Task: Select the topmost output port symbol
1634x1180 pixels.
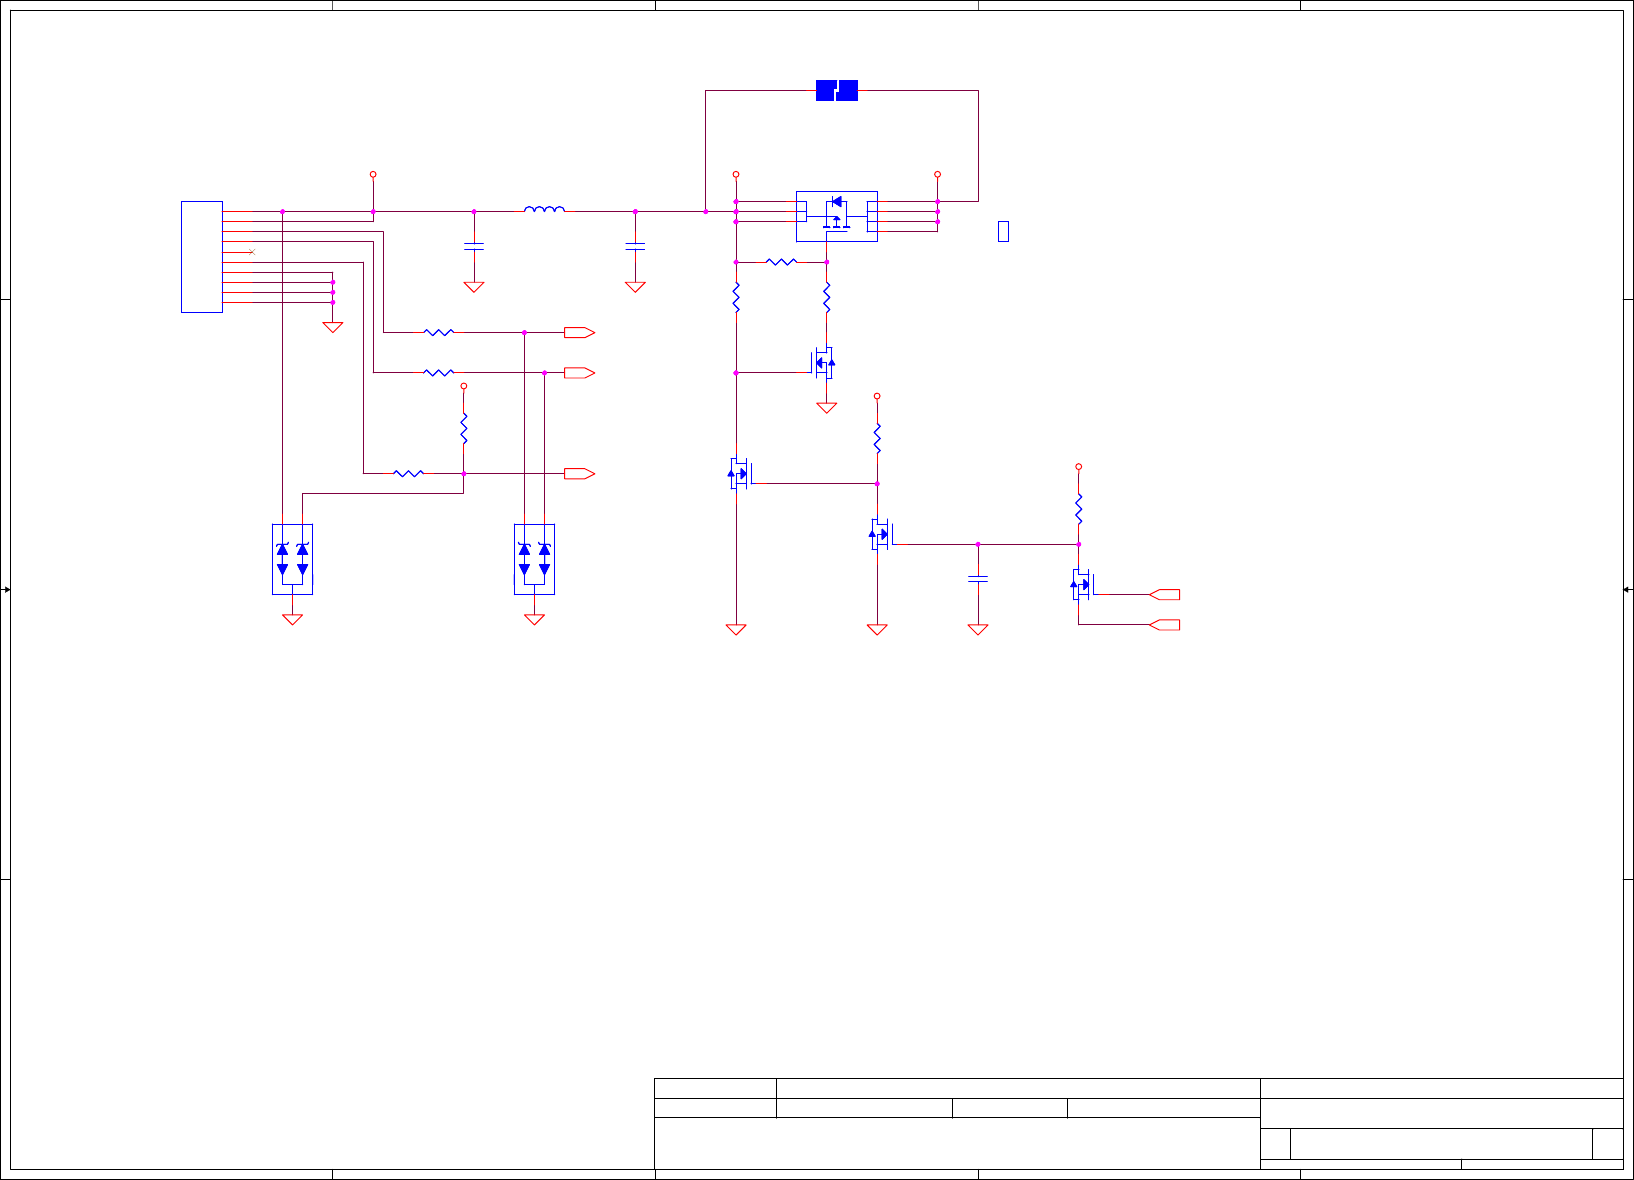Action: [x=580, y=332]
